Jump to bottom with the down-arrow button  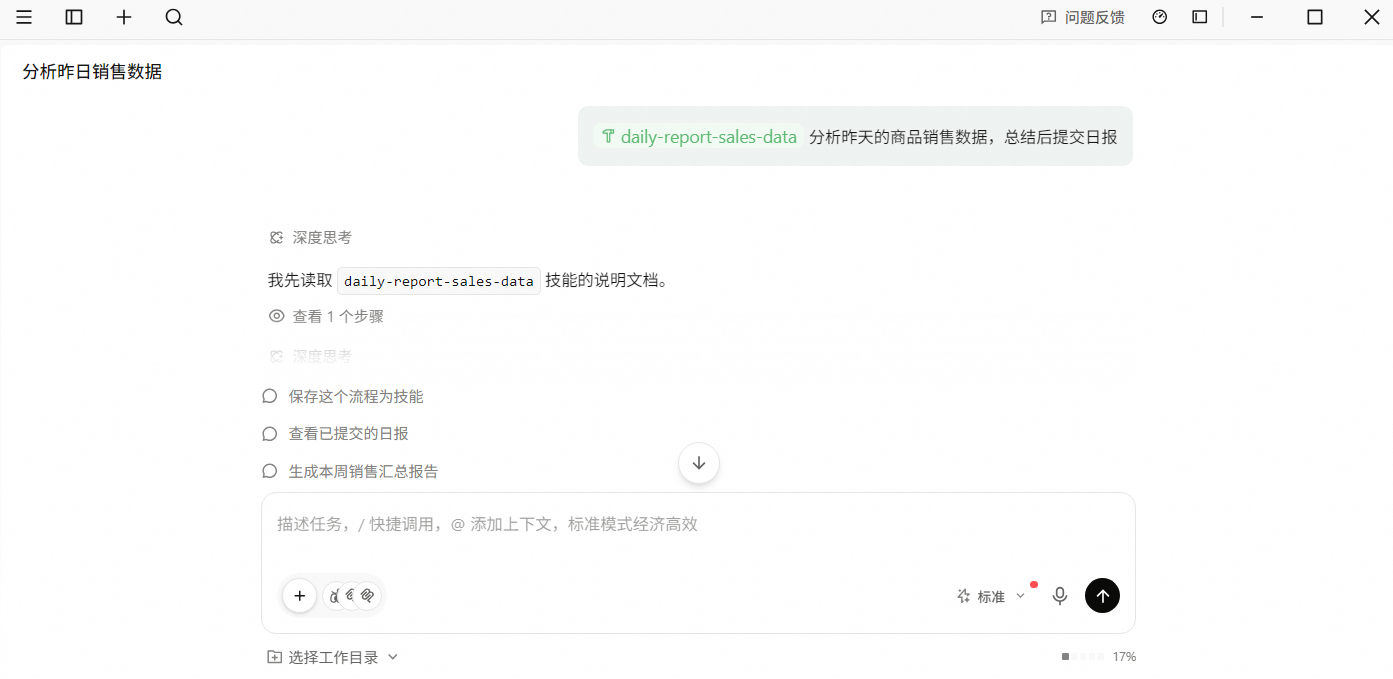point(699,463)
